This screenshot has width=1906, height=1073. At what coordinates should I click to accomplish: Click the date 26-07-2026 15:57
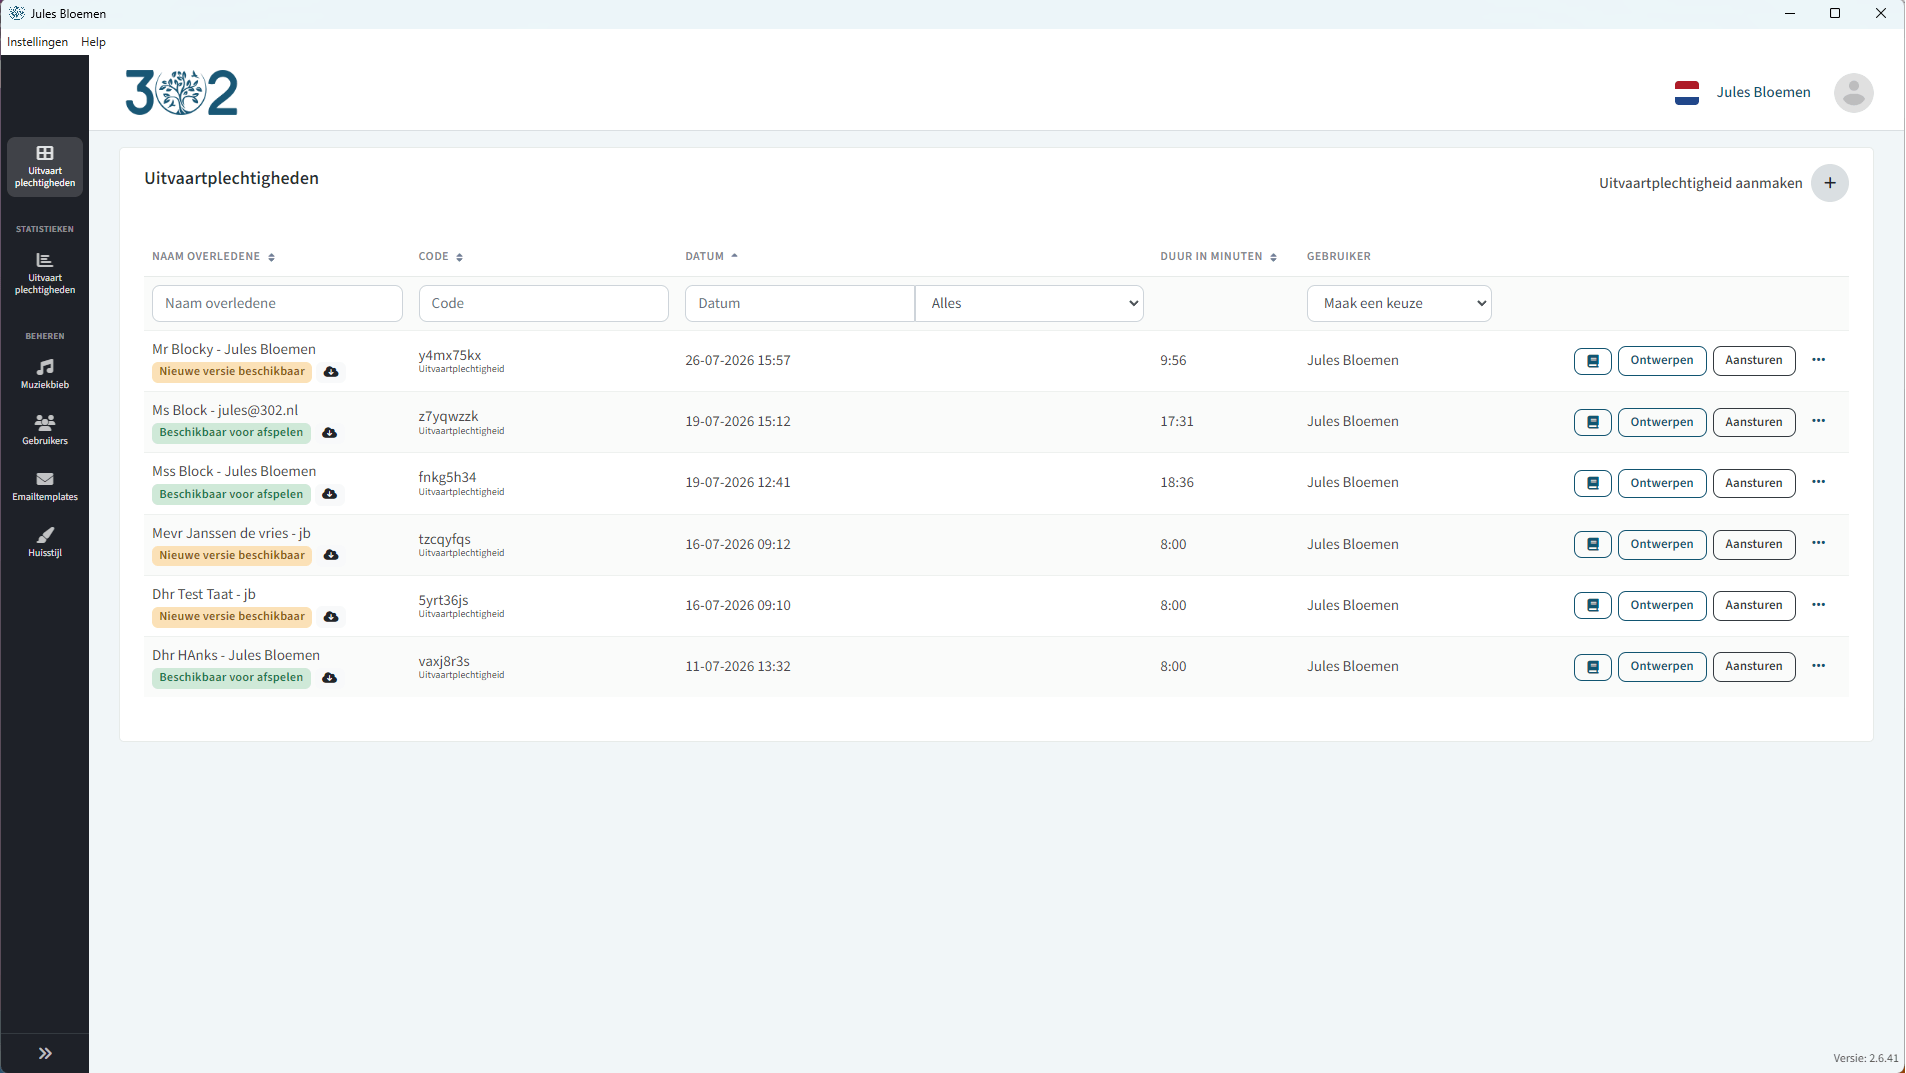738,361
